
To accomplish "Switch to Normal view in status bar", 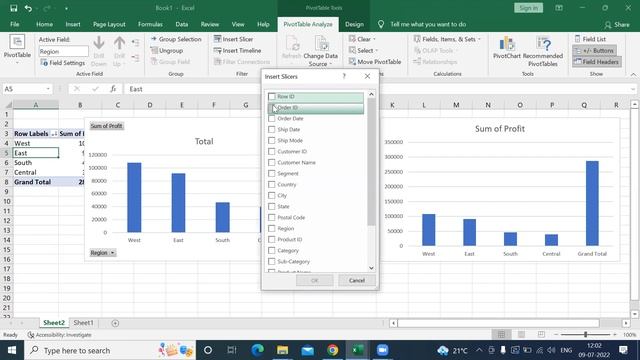I will (x=501, y=335).
